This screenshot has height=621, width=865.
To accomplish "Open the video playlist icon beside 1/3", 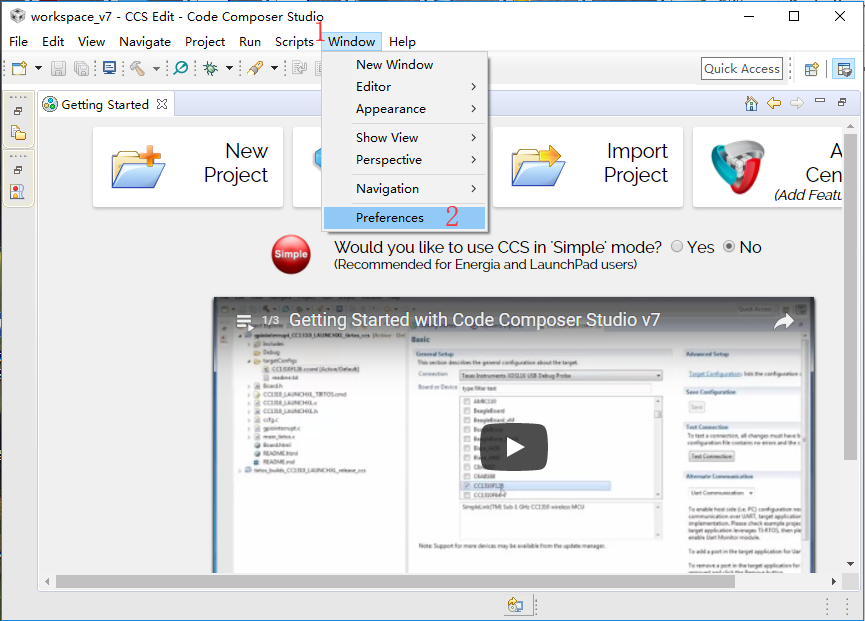I will pyautogui.click(x=244, y=321).
